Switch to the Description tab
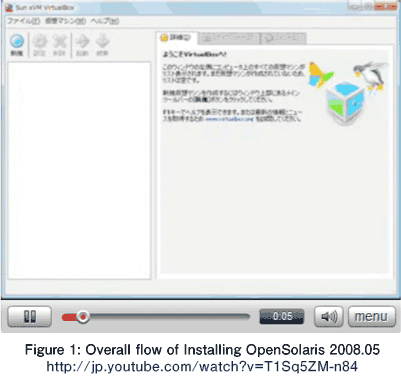The height and width of the screenshot is (377, 401). pos(284,38)
